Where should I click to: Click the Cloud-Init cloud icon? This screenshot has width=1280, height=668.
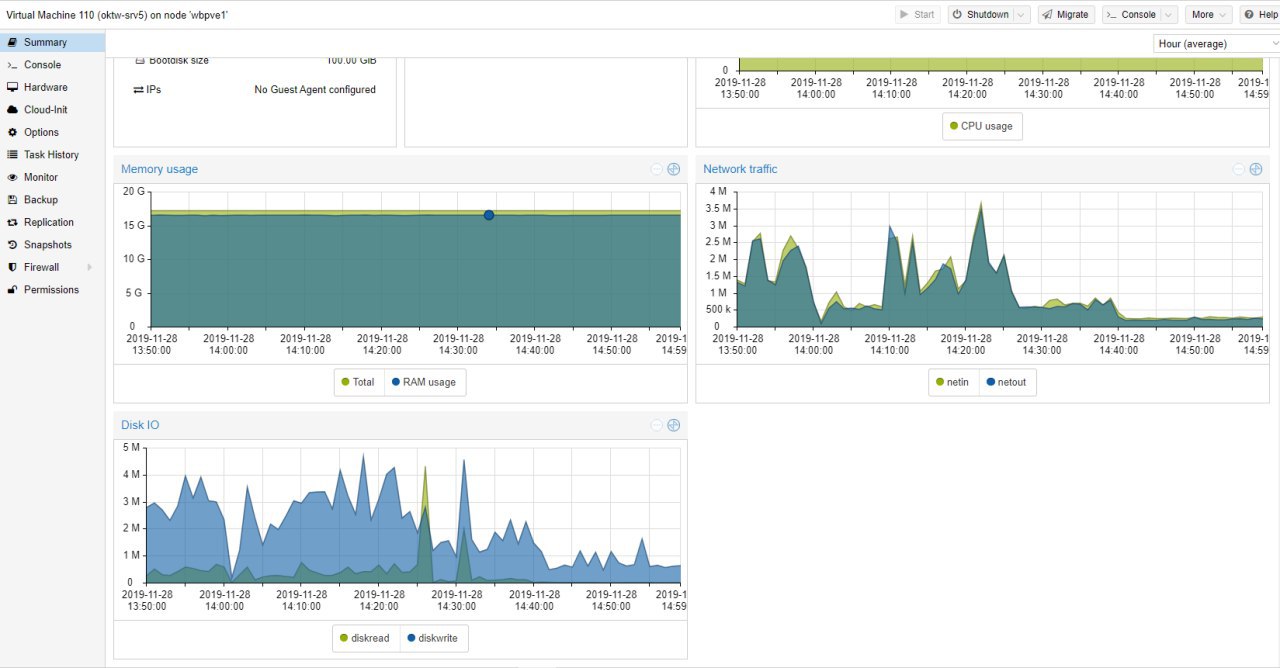click(x=13, y=110)
